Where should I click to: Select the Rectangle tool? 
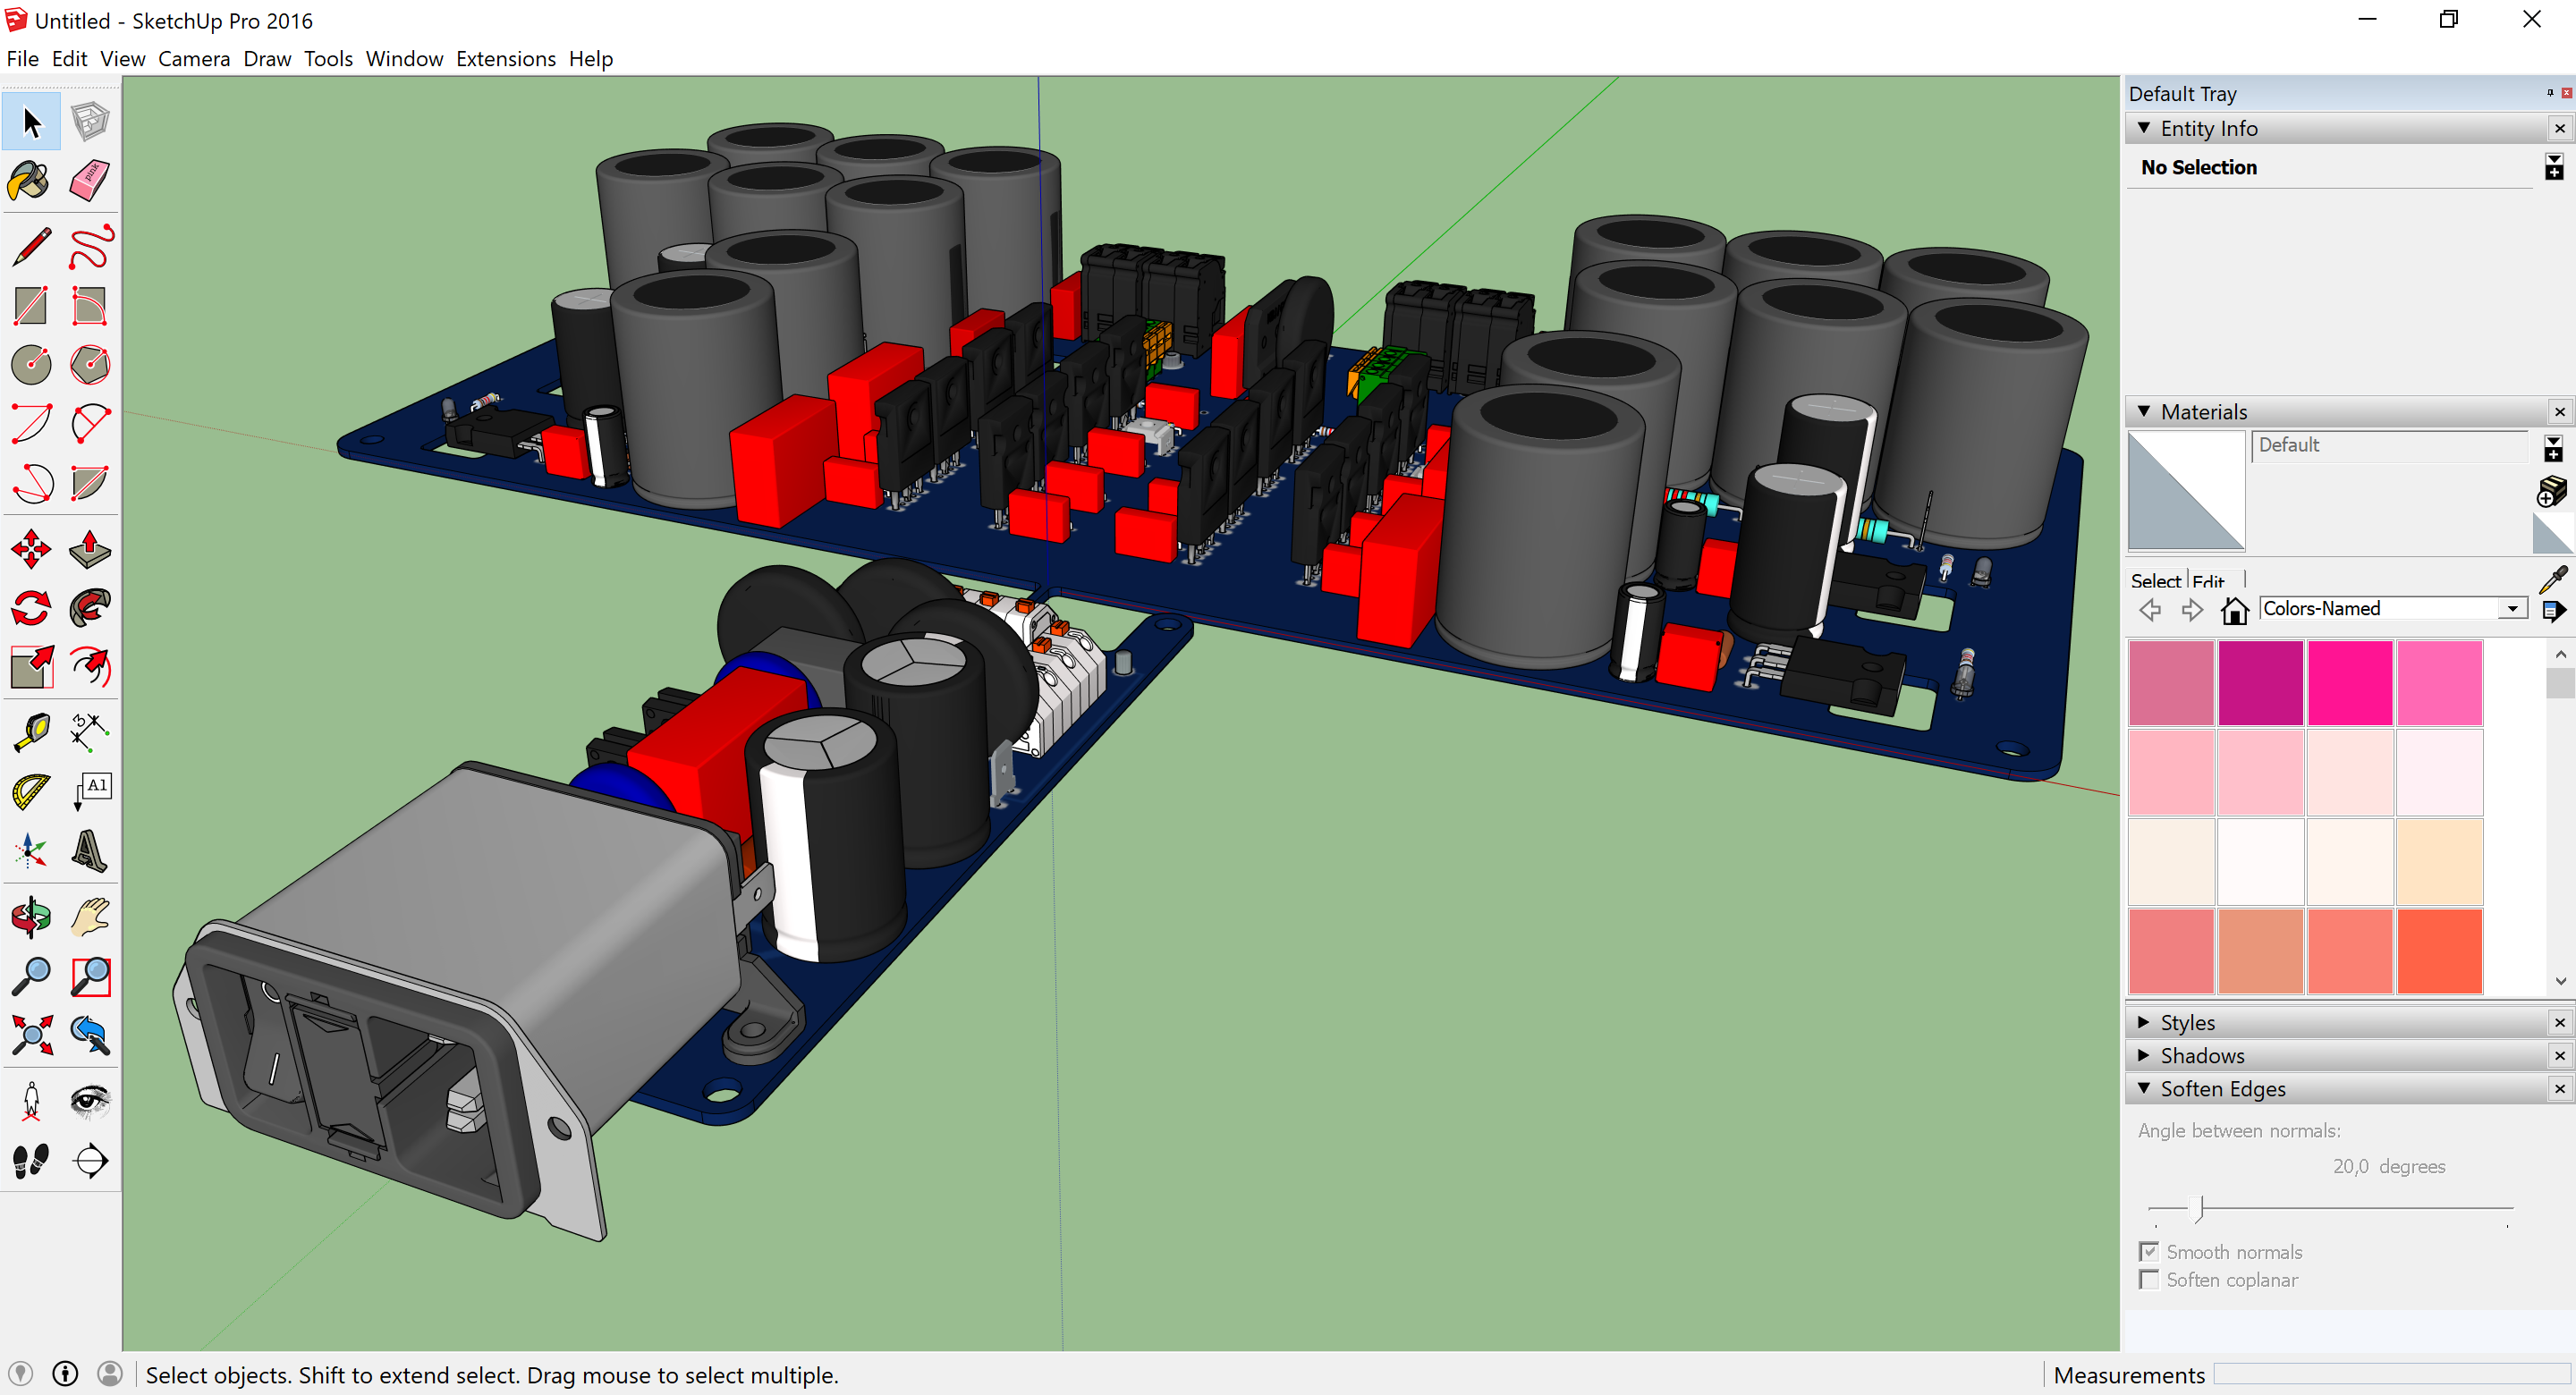point(31,306)
